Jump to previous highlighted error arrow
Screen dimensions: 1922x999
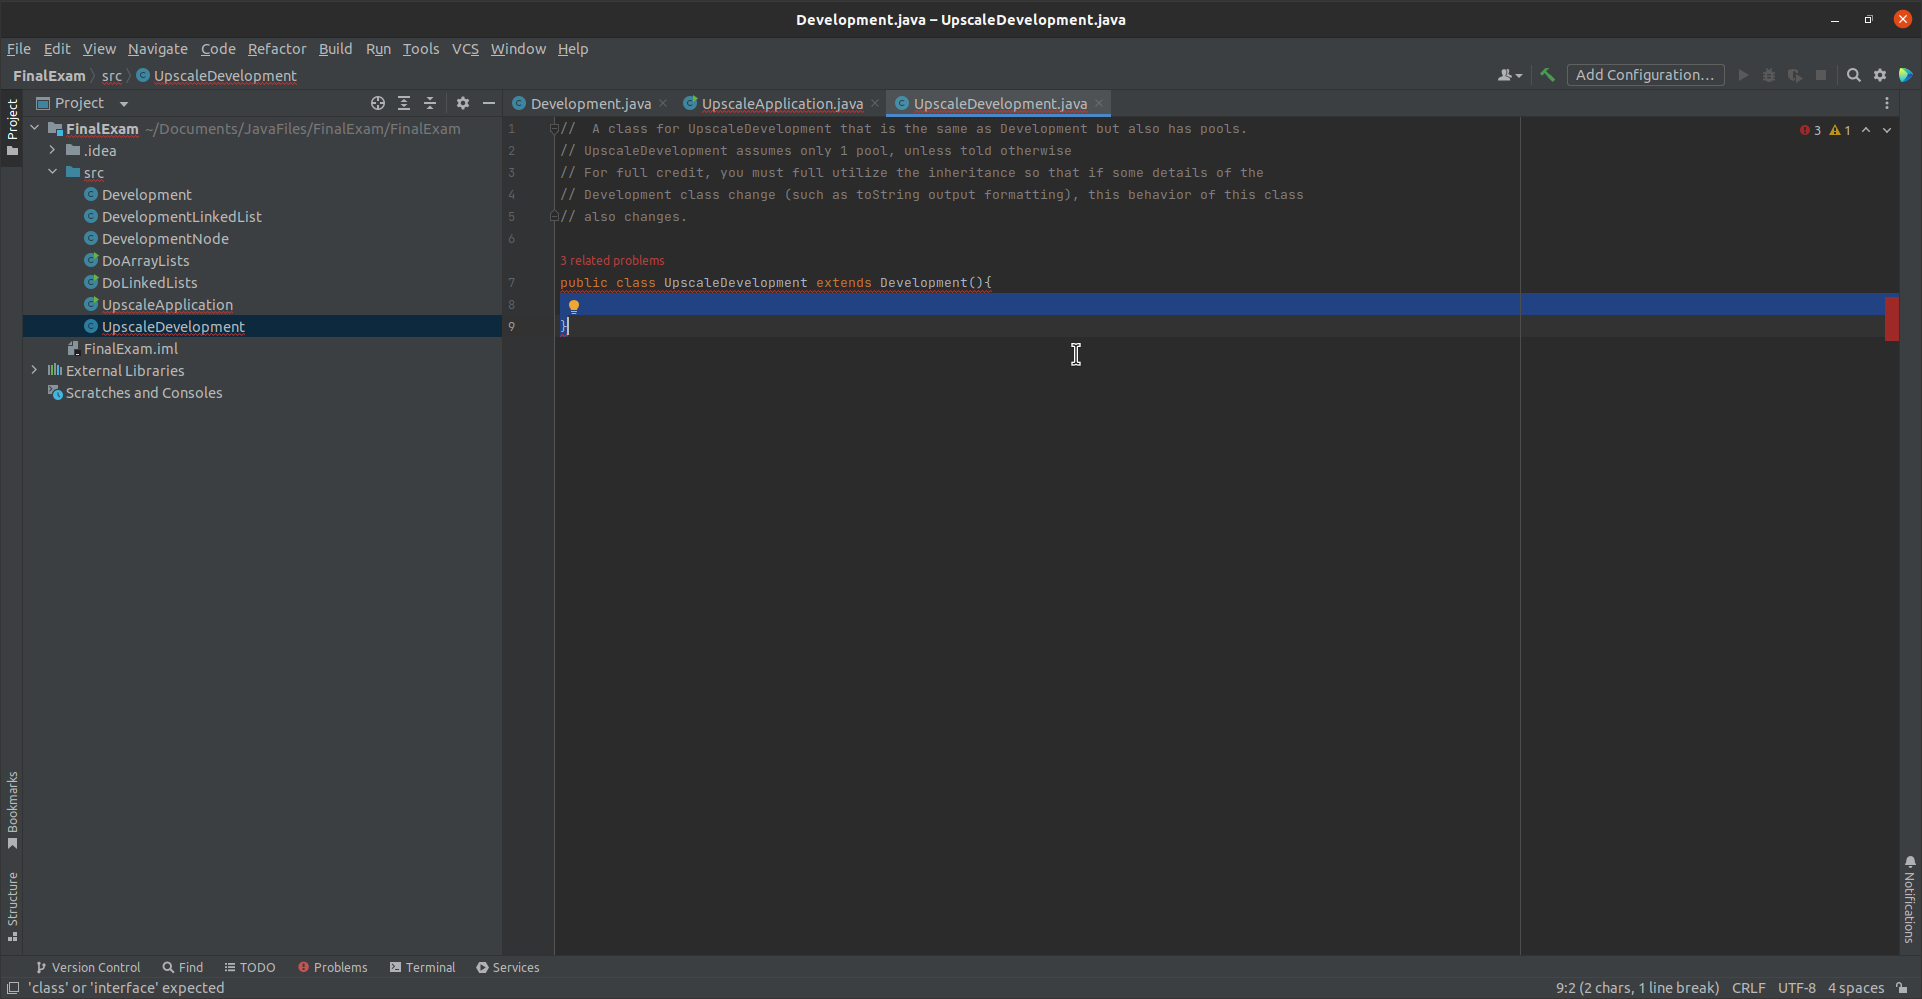pos(1866,130)
